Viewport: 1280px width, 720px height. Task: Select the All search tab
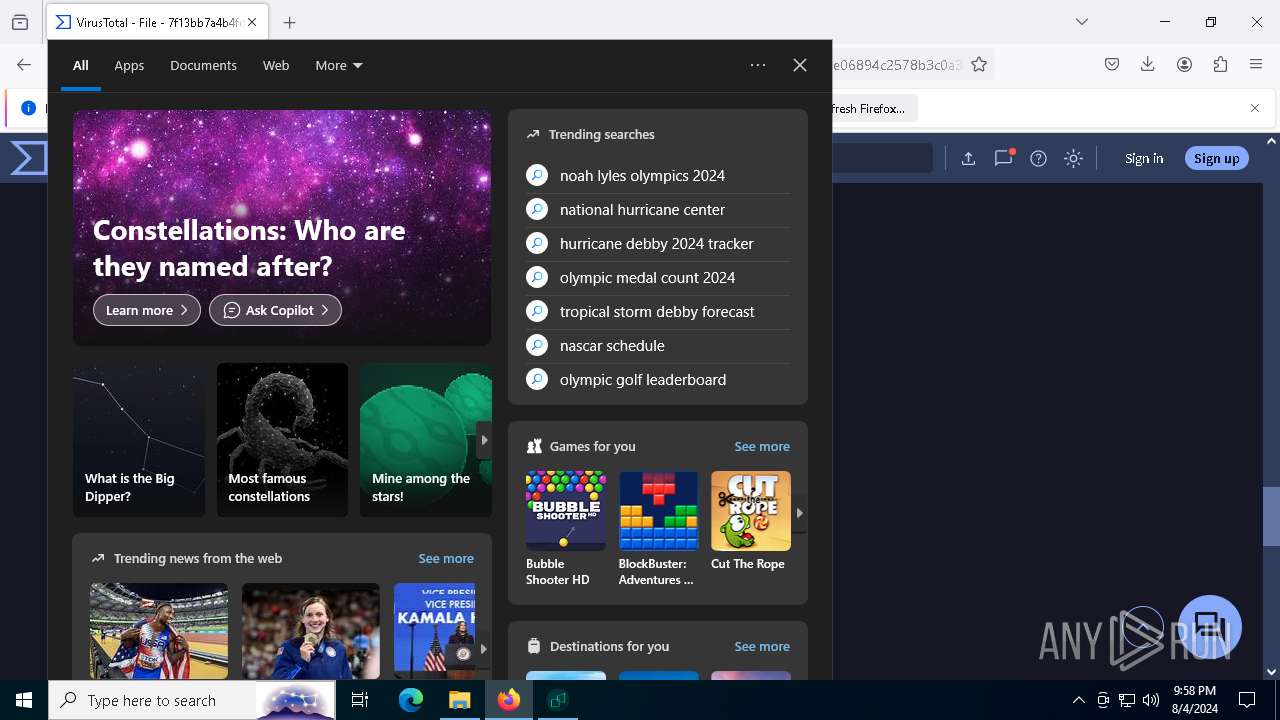pyautogui.click(x=80, y=65)
